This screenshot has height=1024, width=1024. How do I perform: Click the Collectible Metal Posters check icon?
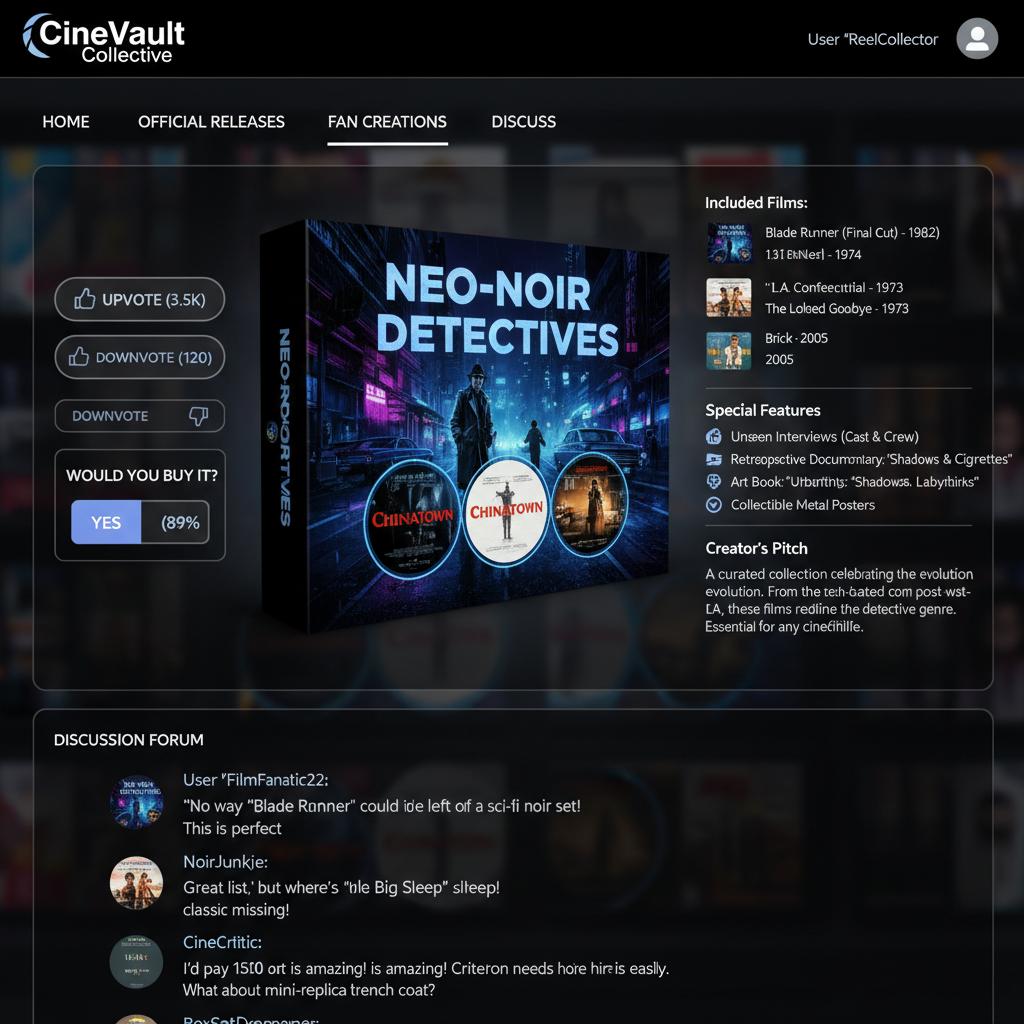pyautogui.click(x=714, y=505)
